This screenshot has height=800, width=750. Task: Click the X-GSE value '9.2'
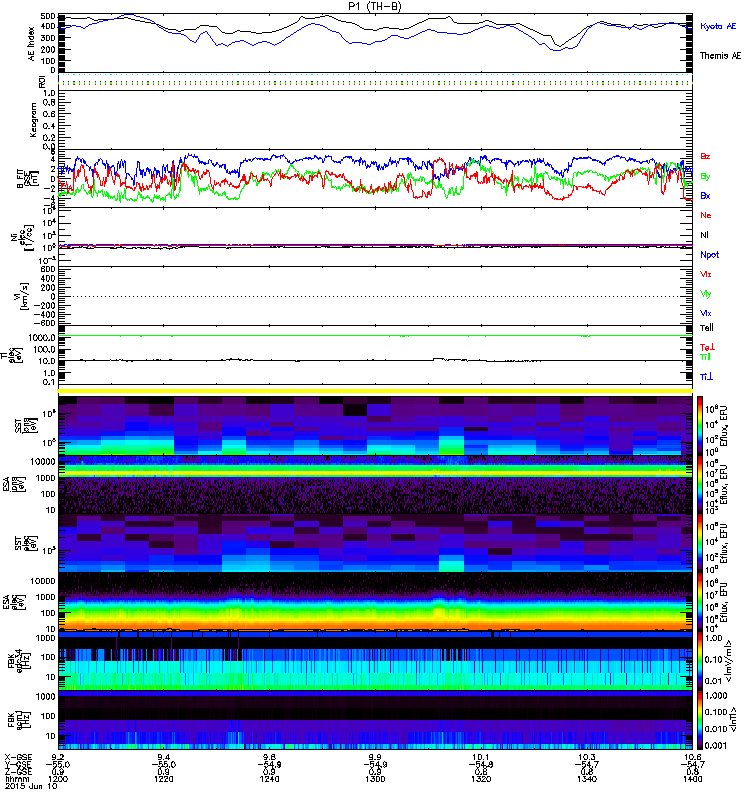click(58, 757)
